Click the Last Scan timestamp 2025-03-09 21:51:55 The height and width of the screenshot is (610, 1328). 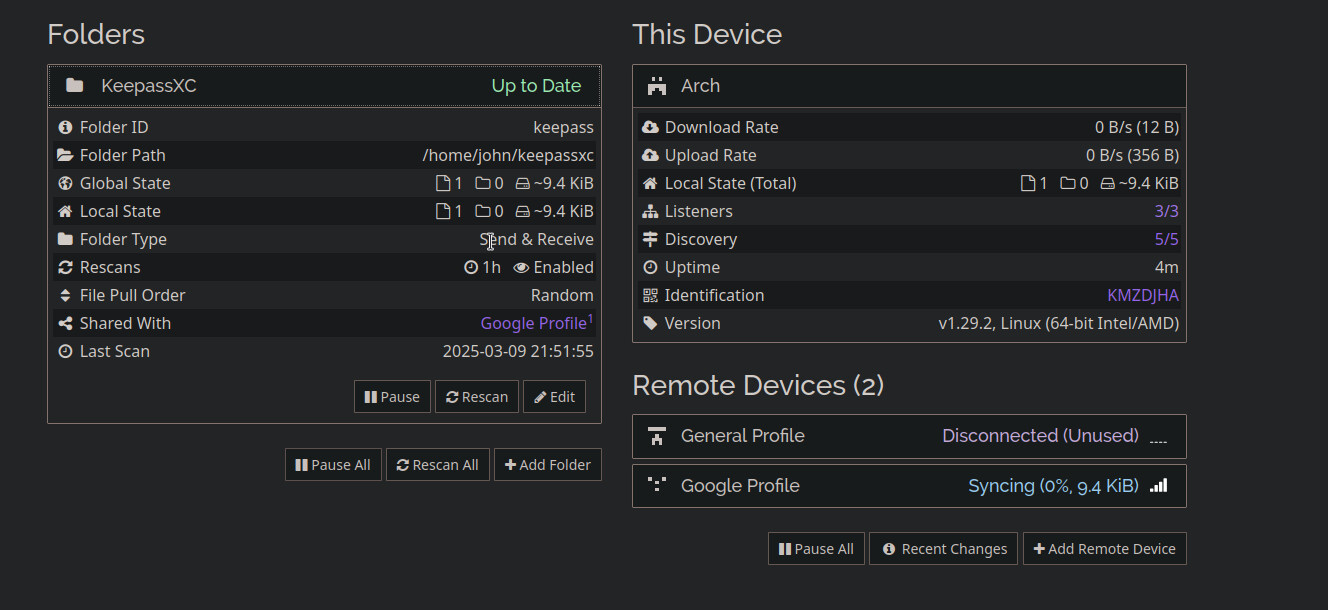pos(518,352)
